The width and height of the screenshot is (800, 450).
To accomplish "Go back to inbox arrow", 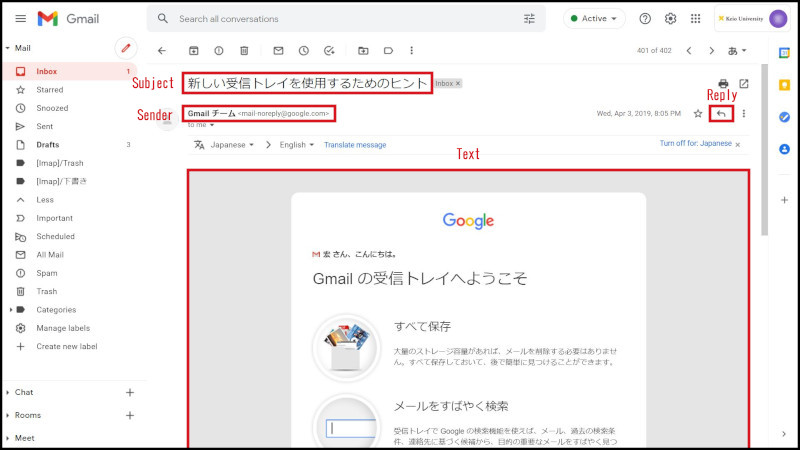I will (x=161, y=50).
